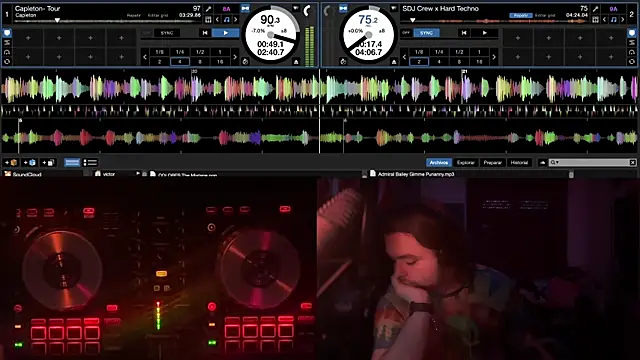This screenshot has height=360, width=640.
Task: Disable Repetir on deck 2
Action: [520, 15]
